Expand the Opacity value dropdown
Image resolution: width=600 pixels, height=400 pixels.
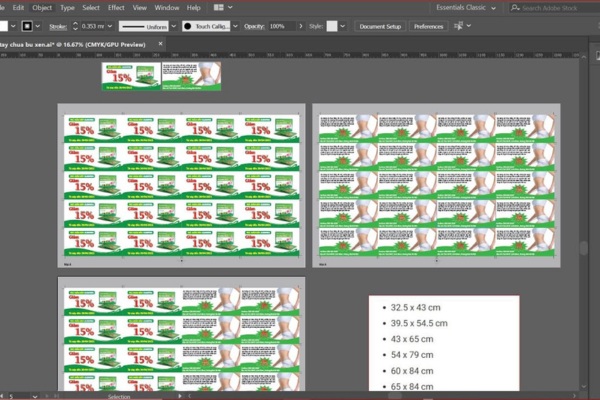tap(292, 26)
